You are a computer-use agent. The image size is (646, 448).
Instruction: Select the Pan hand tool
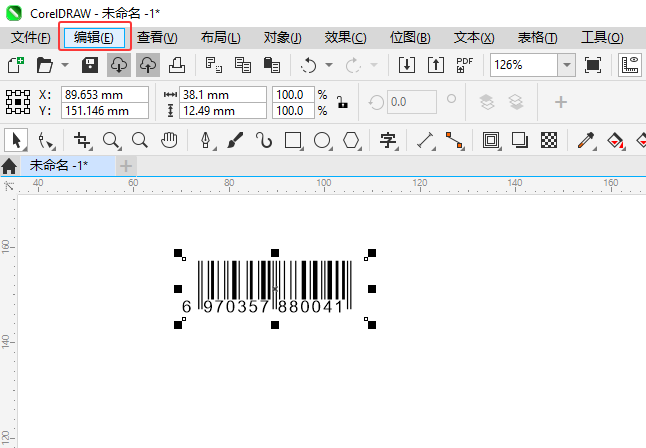pos(169,141)
